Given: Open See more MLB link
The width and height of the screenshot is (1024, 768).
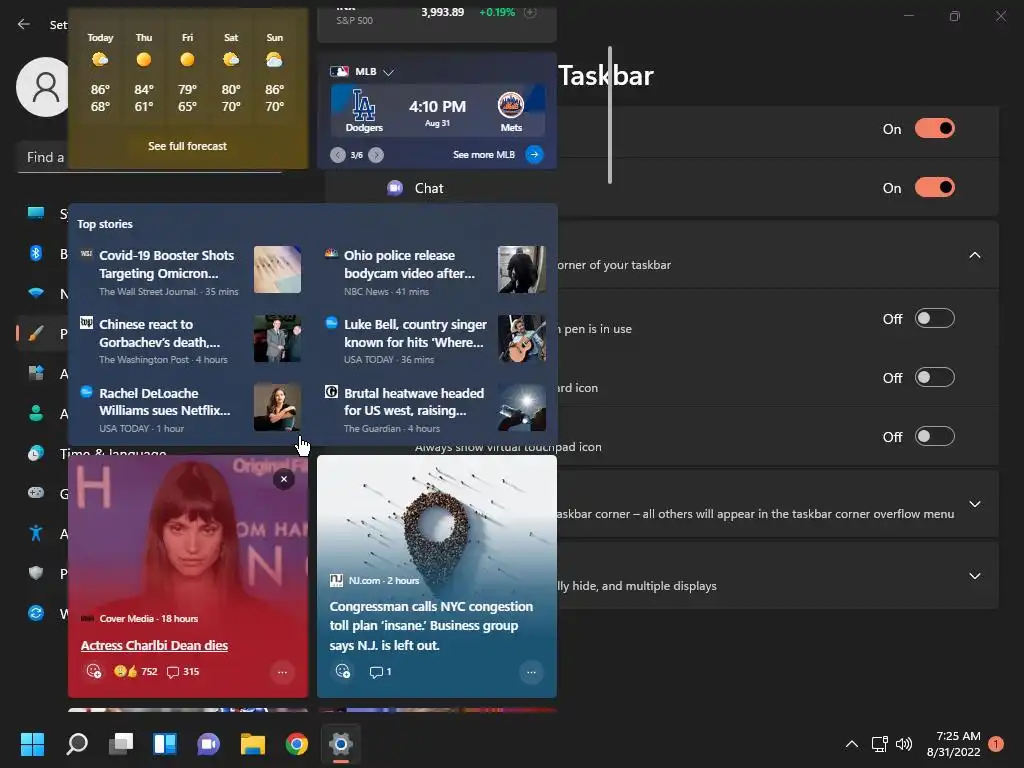Looking at the screenshot, I should point(484,155).
